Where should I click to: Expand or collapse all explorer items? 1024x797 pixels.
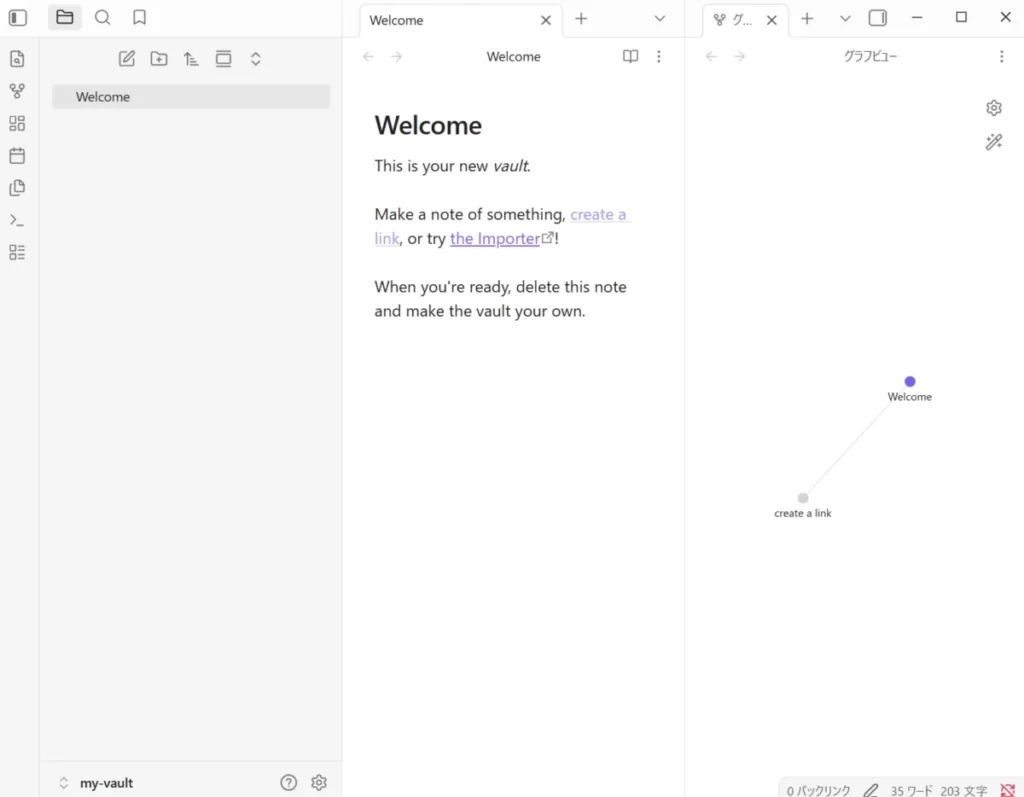click(255, 59)
